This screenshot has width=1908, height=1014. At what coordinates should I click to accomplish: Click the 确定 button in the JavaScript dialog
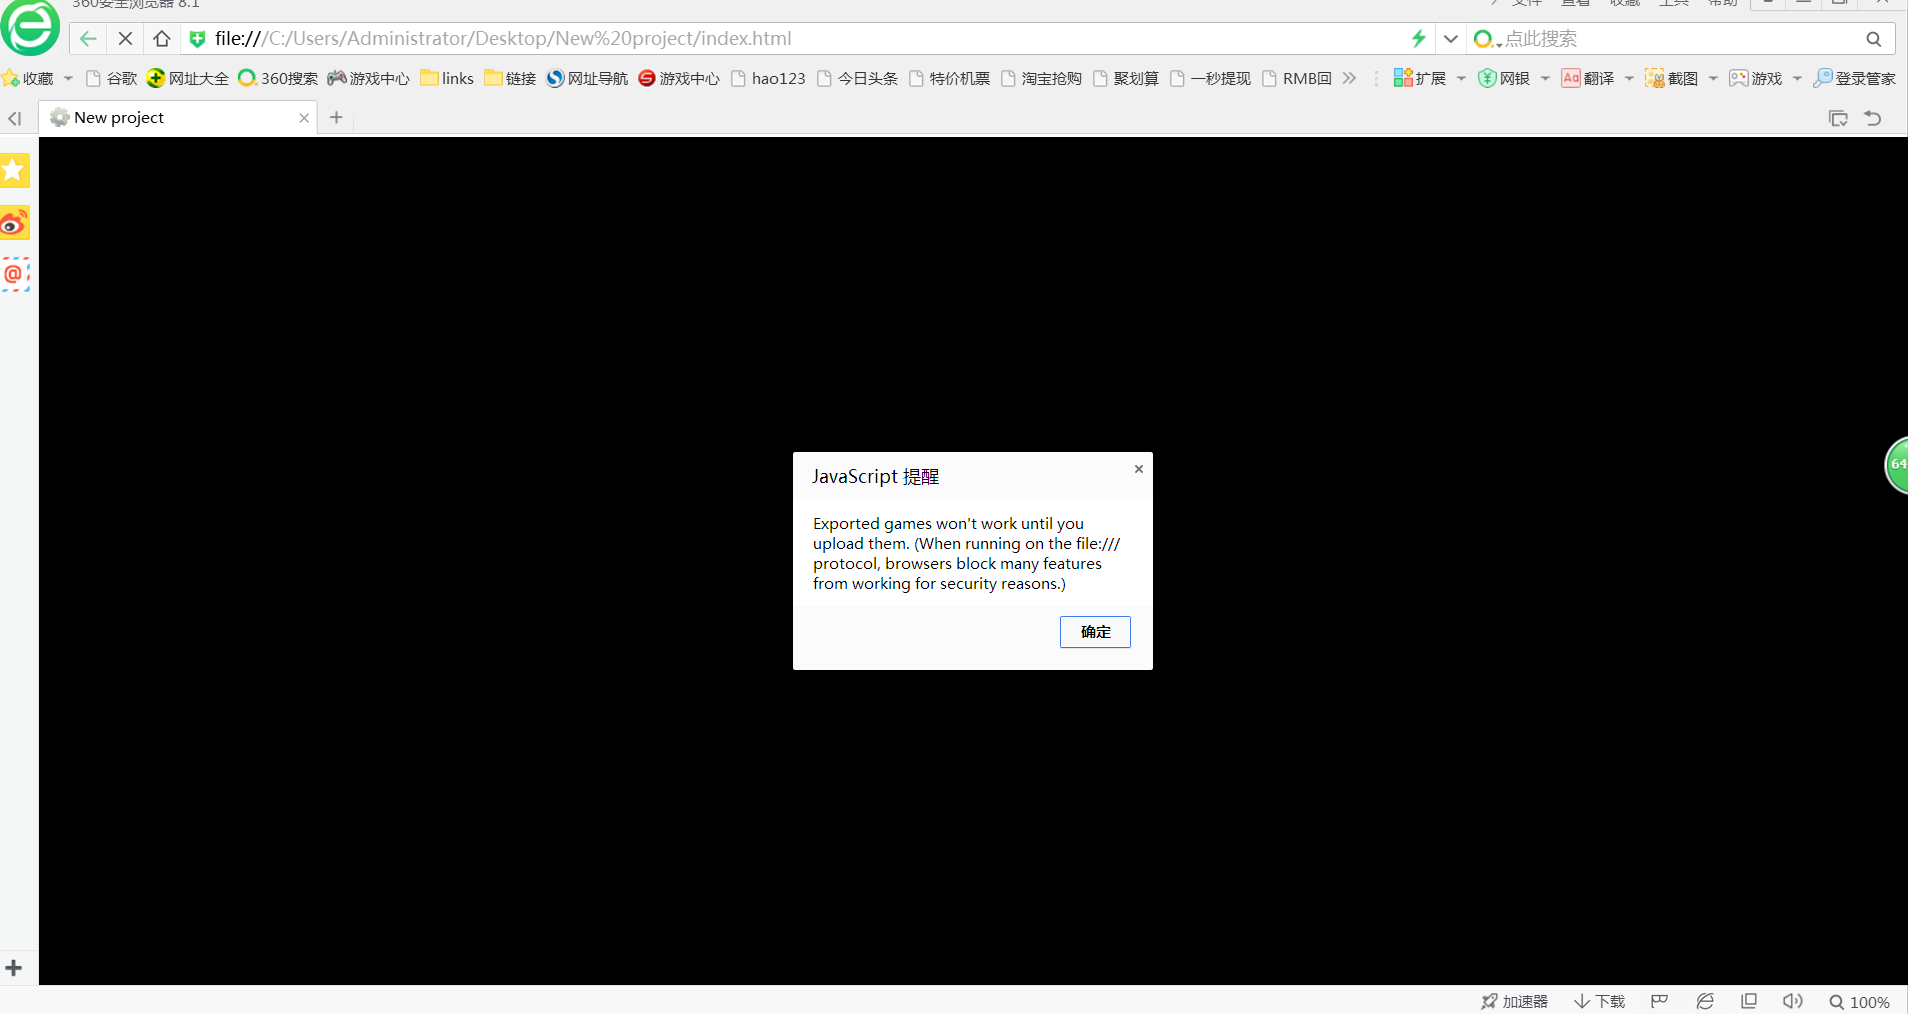pos(1095,632)
